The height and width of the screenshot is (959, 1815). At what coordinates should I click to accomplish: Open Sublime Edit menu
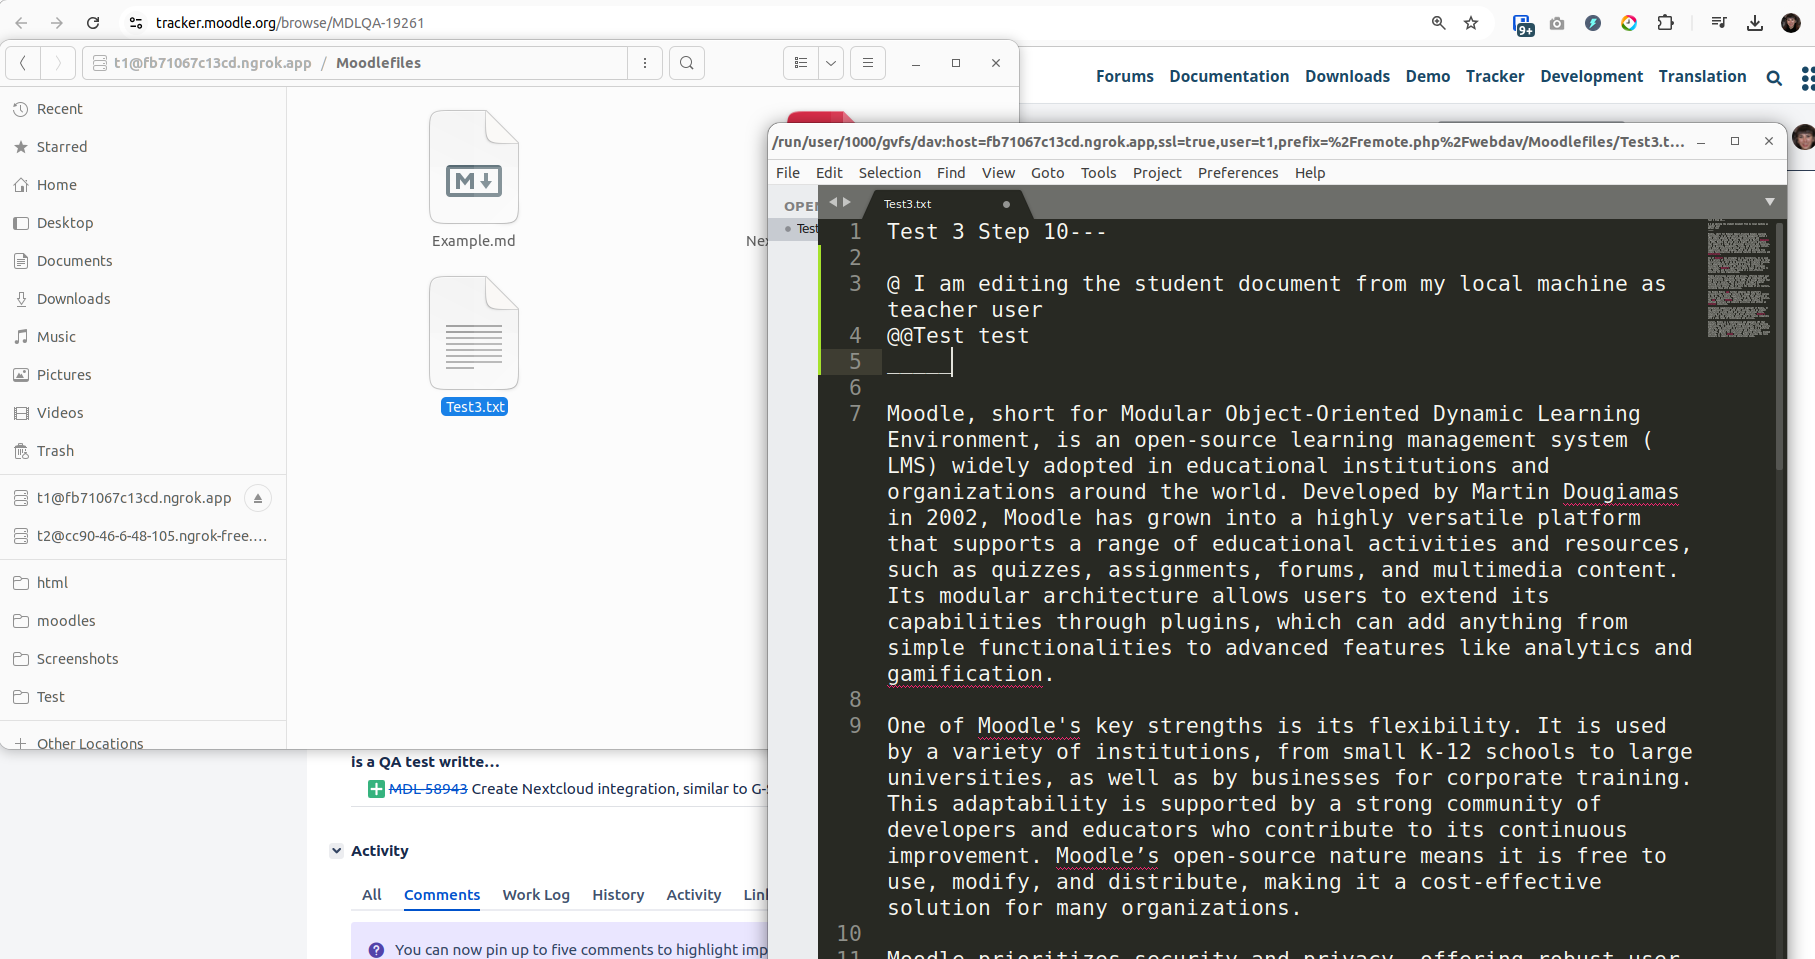(x=829, y=173)
